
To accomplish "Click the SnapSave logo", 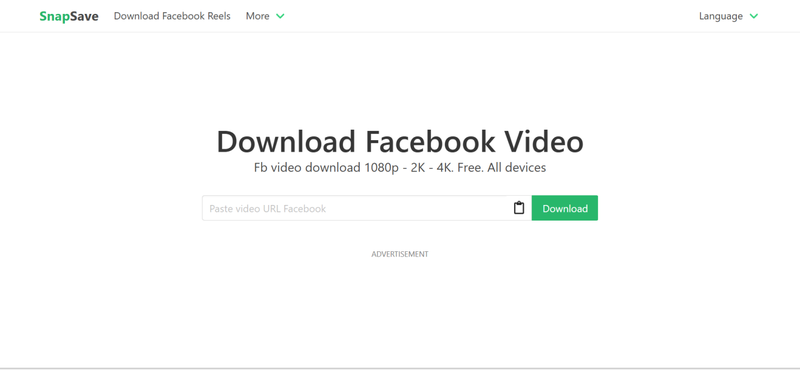I will [x=69, y=16].
